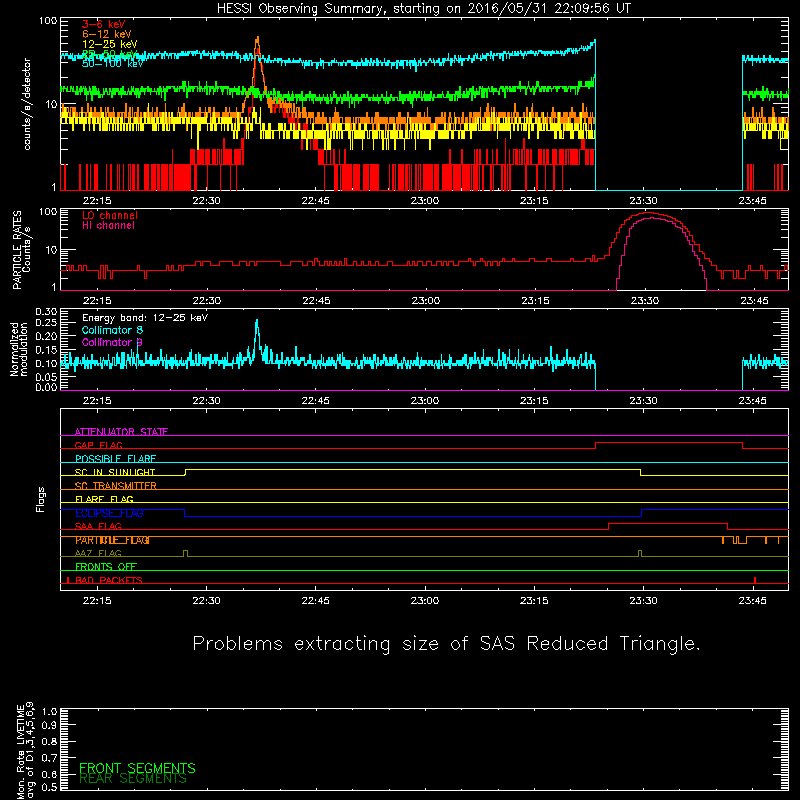This screenshot has height=800, width=800.
Task: Click the BAD_PACKETS flag label
Action: click(109, 581)
